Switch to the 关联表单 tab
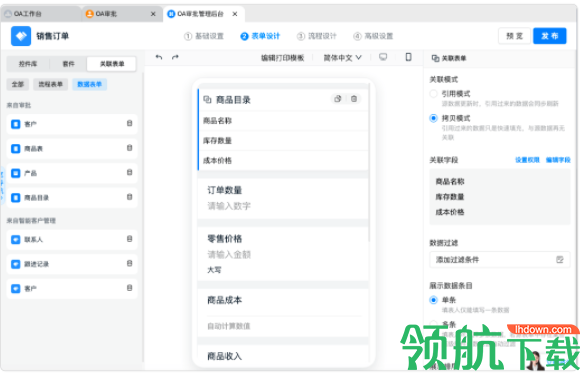Image resolution: width=580 pixels, height=377 pixels. [112, 64]
